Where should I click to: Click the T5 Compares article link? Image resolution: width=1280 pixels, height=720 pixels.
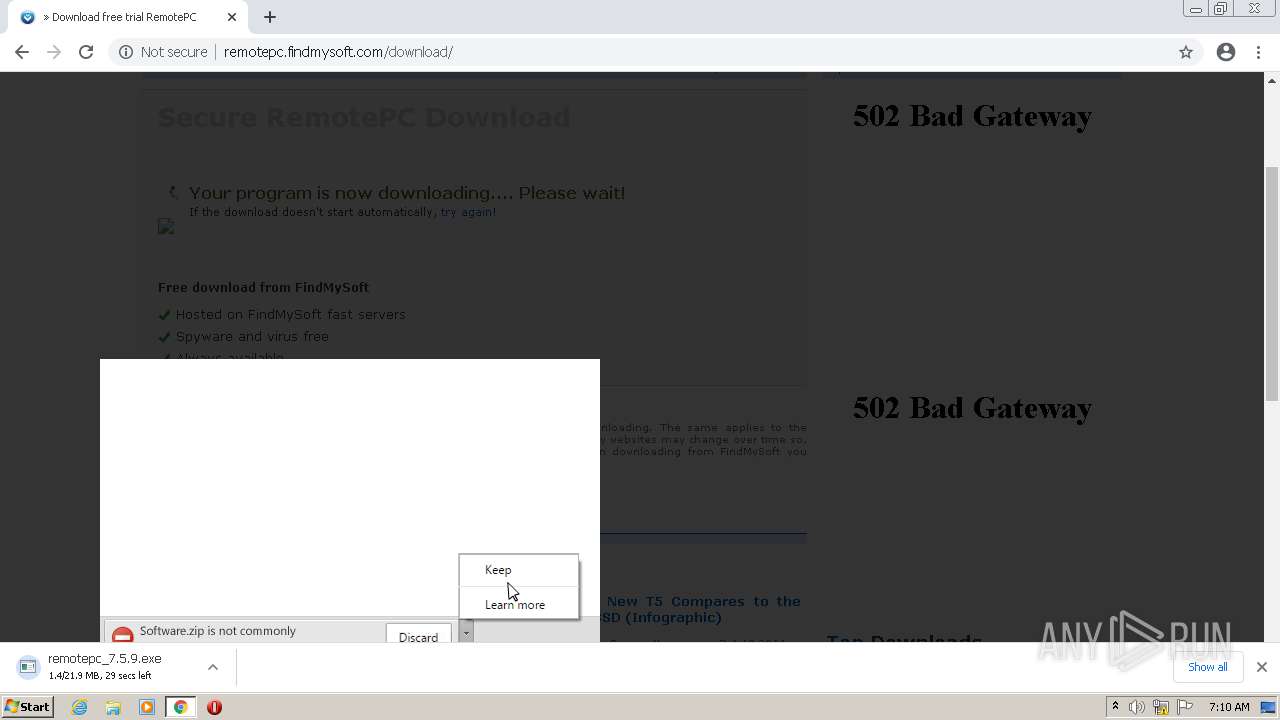(703, 609)
